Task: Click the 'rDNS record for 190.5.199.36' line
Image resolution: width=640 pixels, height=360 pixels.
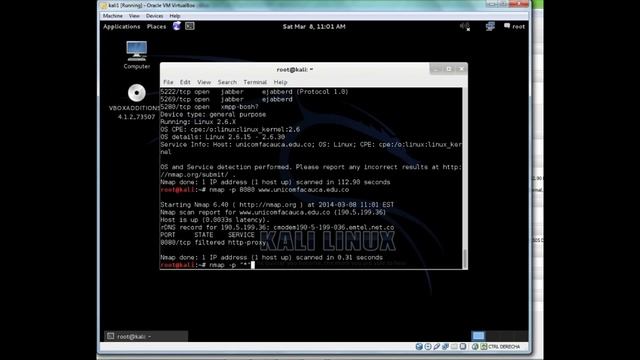Action: [277, 227]
